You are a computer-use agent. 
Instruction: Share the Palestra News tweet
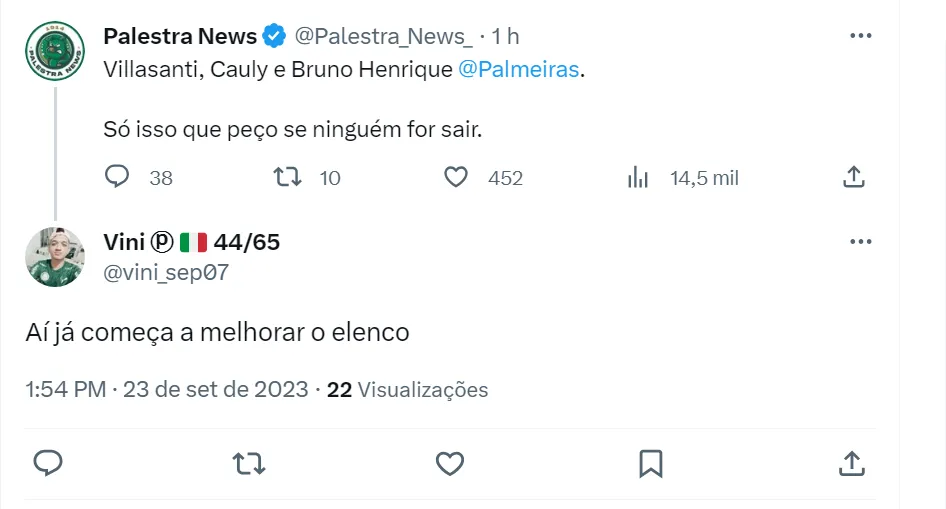coord(853,178)
